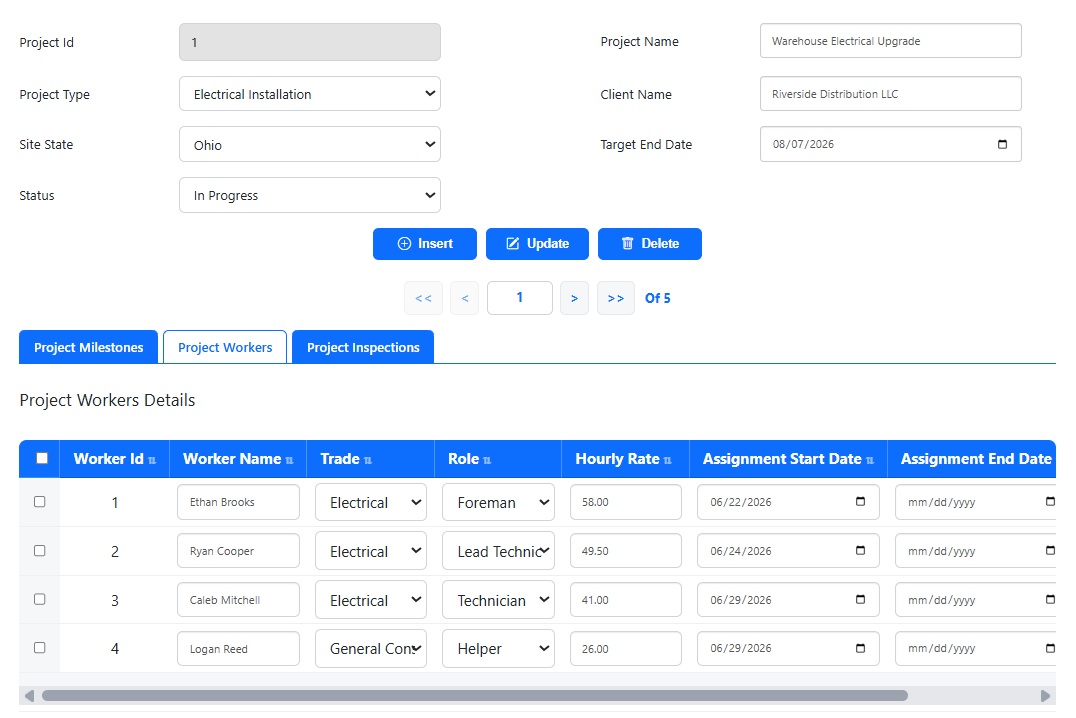Switch to Project Workers tab
Screen dimensions: 1076x718
pos(225,347)
